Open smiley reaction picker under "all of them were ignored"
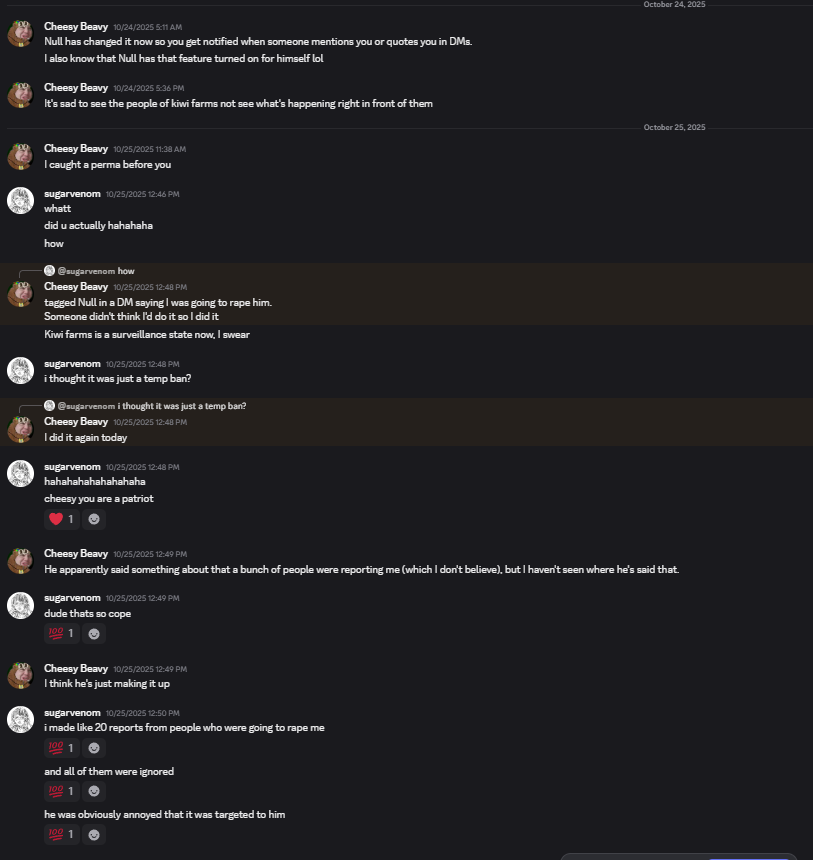813x860 pixels. click(94, 791)
